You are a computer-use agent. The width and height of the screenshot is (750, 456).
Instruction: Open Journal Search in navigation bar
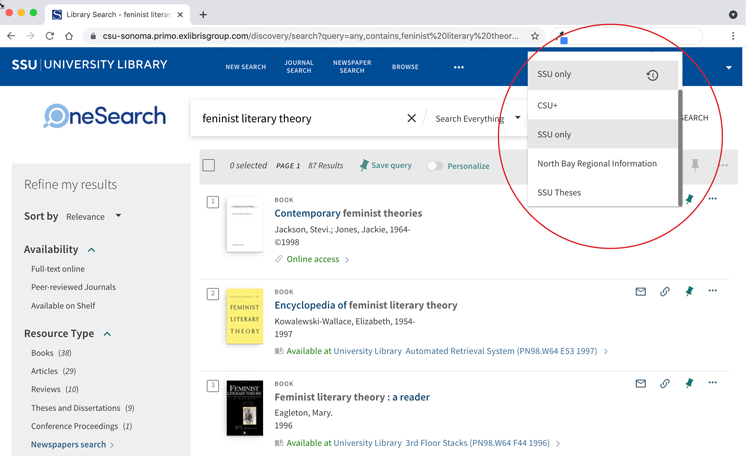(x=299, y=67)
